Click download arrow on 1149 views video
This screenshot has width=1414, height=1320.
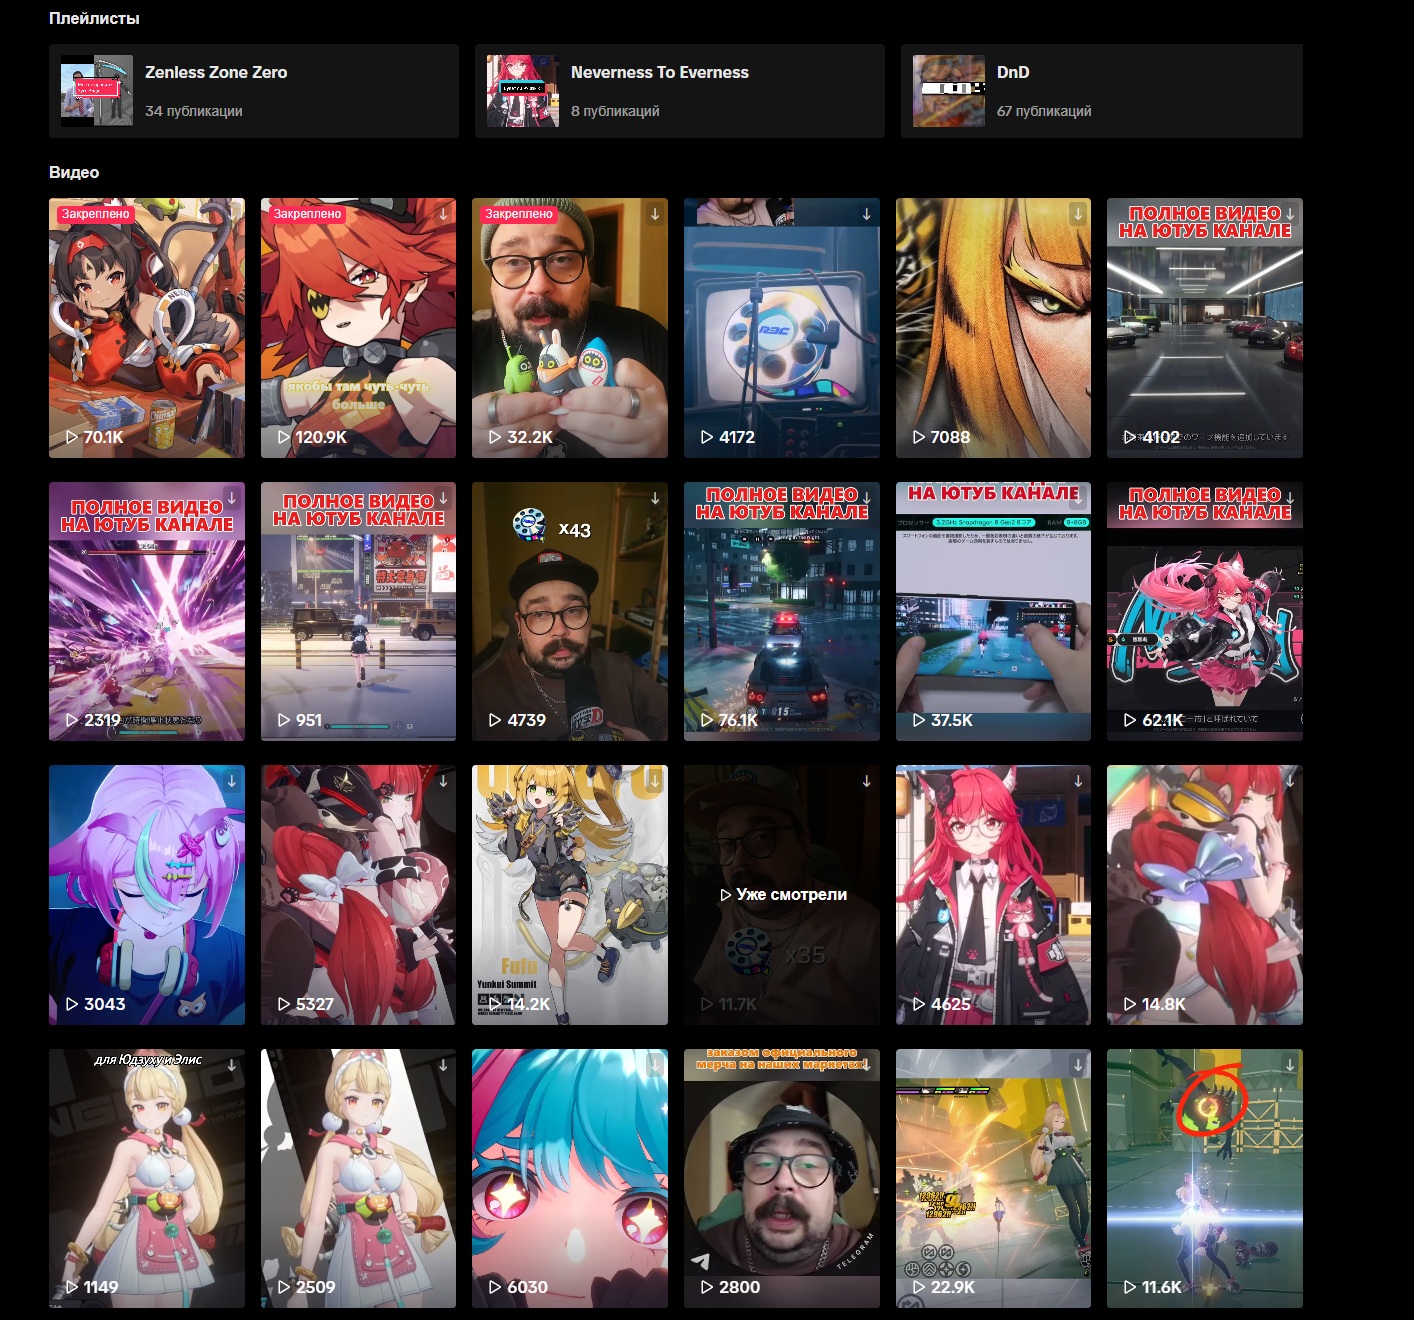pos(232,1065)
